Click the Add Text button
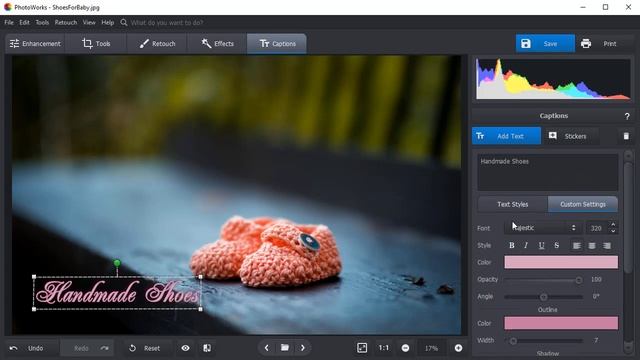 [x=506, y=136]
